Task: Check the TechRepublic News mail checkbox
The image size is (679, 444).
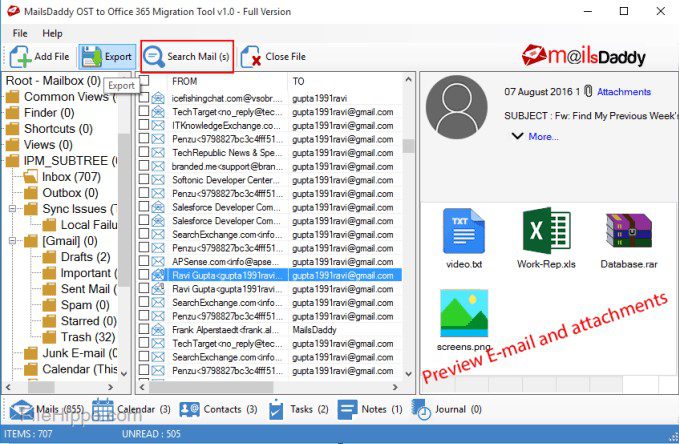Action: (x=144, y=152)
